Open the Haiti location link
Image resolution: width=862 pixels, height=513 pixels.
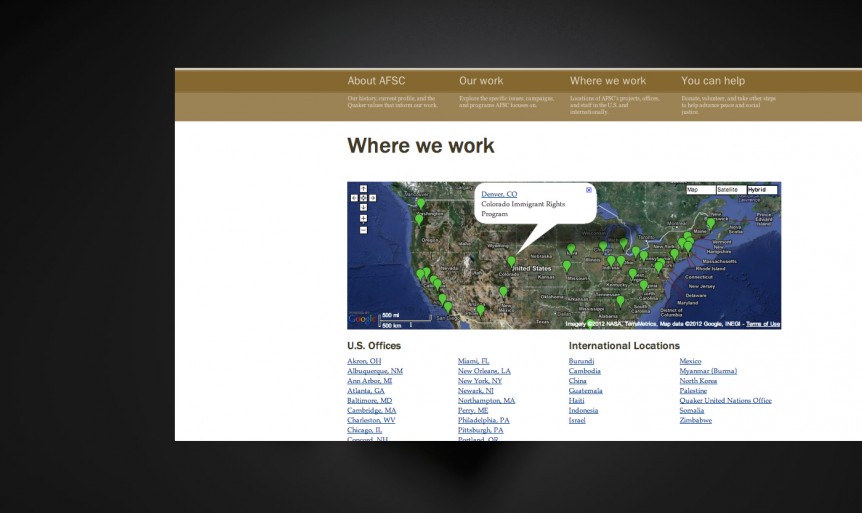click(576, 401)
